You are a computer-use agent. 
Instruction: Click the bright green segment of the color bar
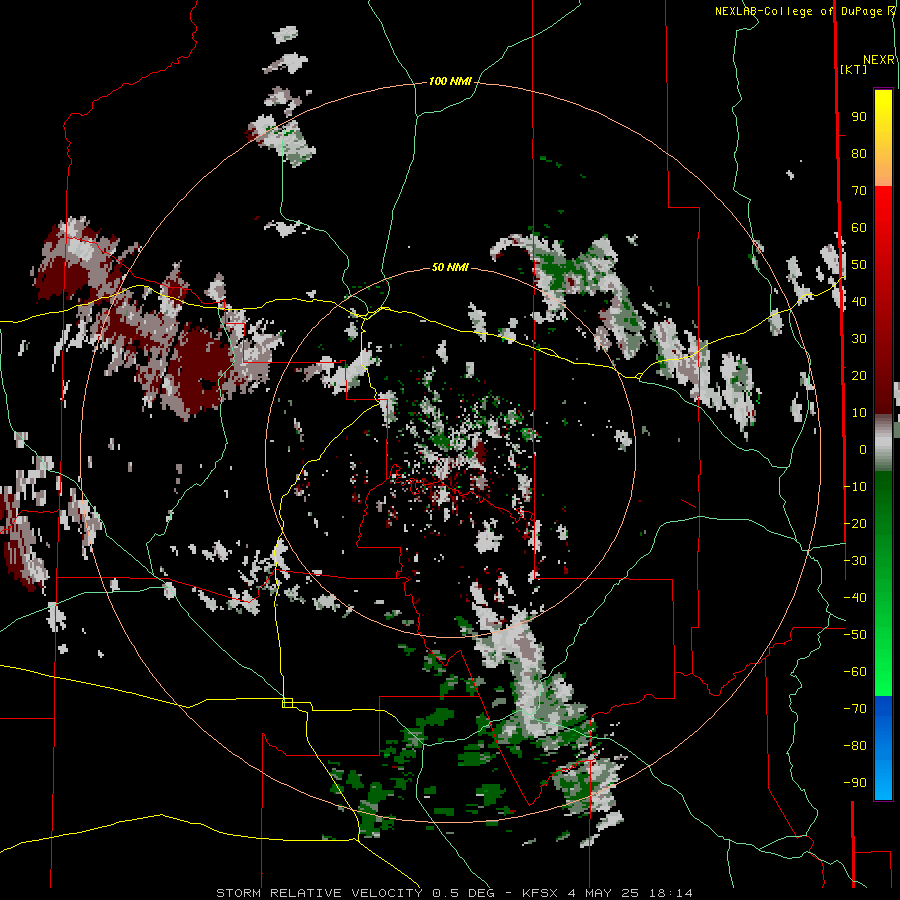click(883, 660)
